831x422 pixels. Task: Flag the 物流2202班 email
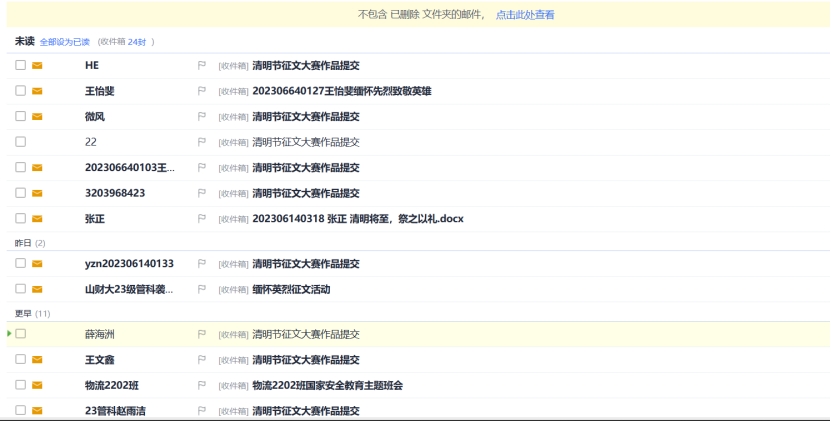coord(202,385)
